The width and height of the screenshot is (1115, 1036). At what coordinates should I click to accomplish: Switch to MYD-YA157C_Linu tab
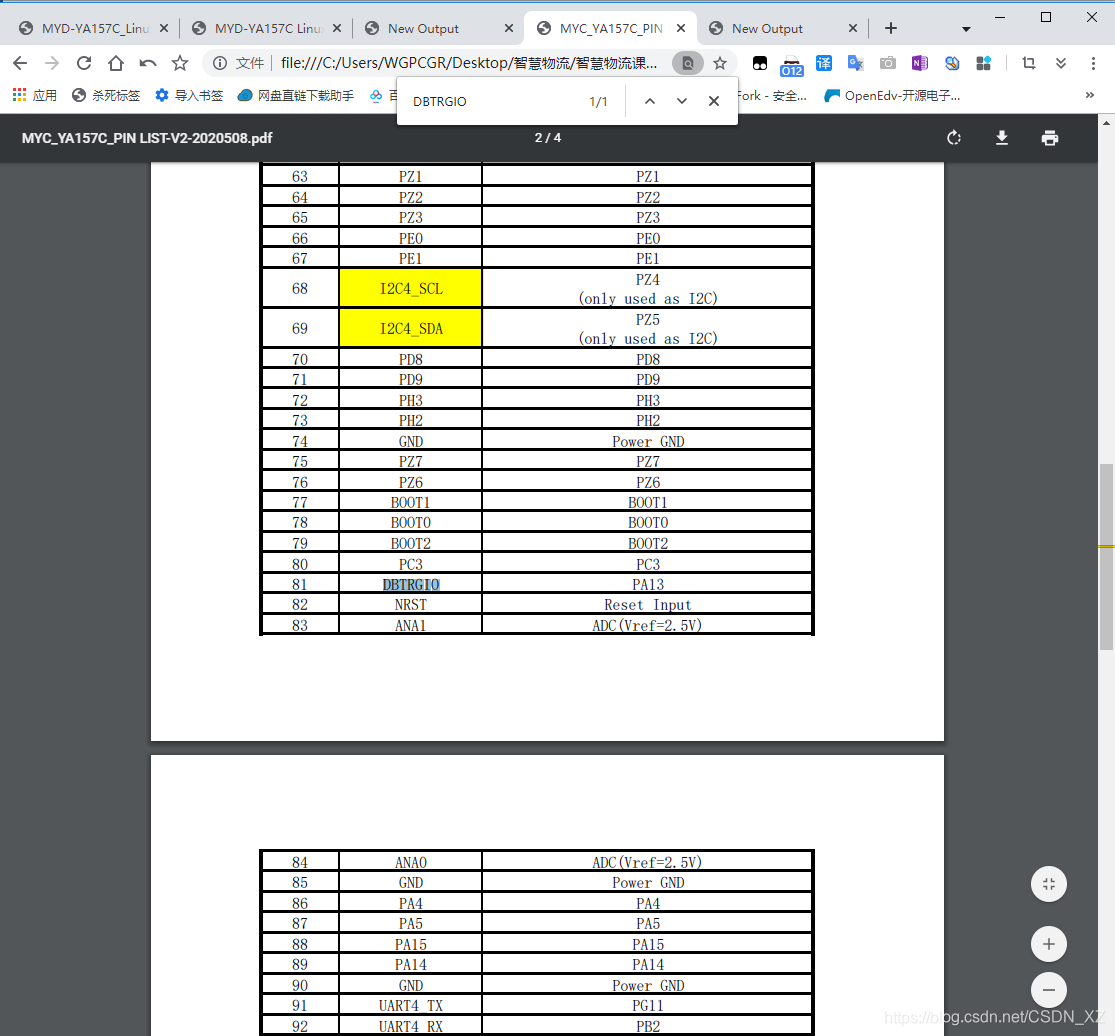point(95,28)
